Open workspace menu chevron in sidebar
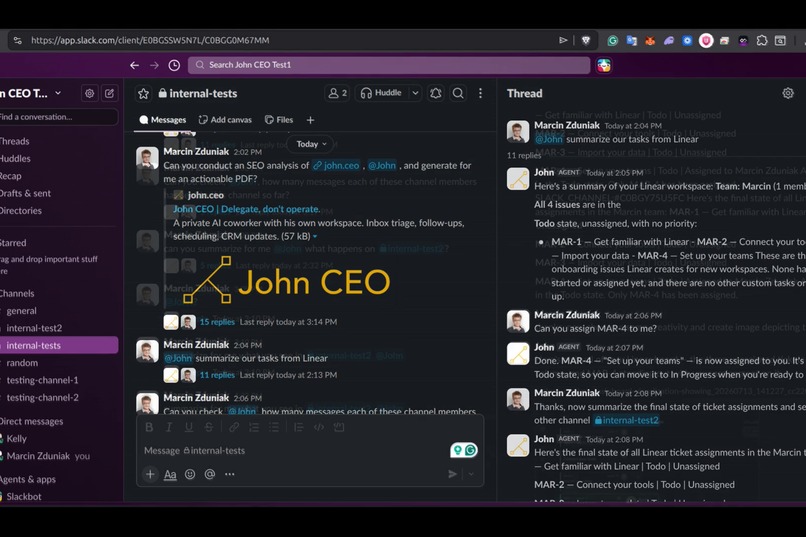Screen dimensions: 806x537 58,93
